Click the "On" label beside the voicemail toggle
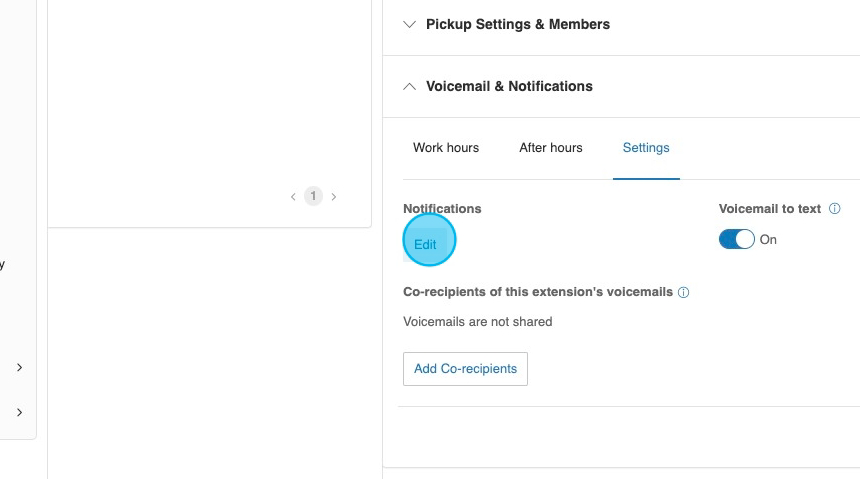This screenshot has height=479, width=860. (x=768, y=240)
